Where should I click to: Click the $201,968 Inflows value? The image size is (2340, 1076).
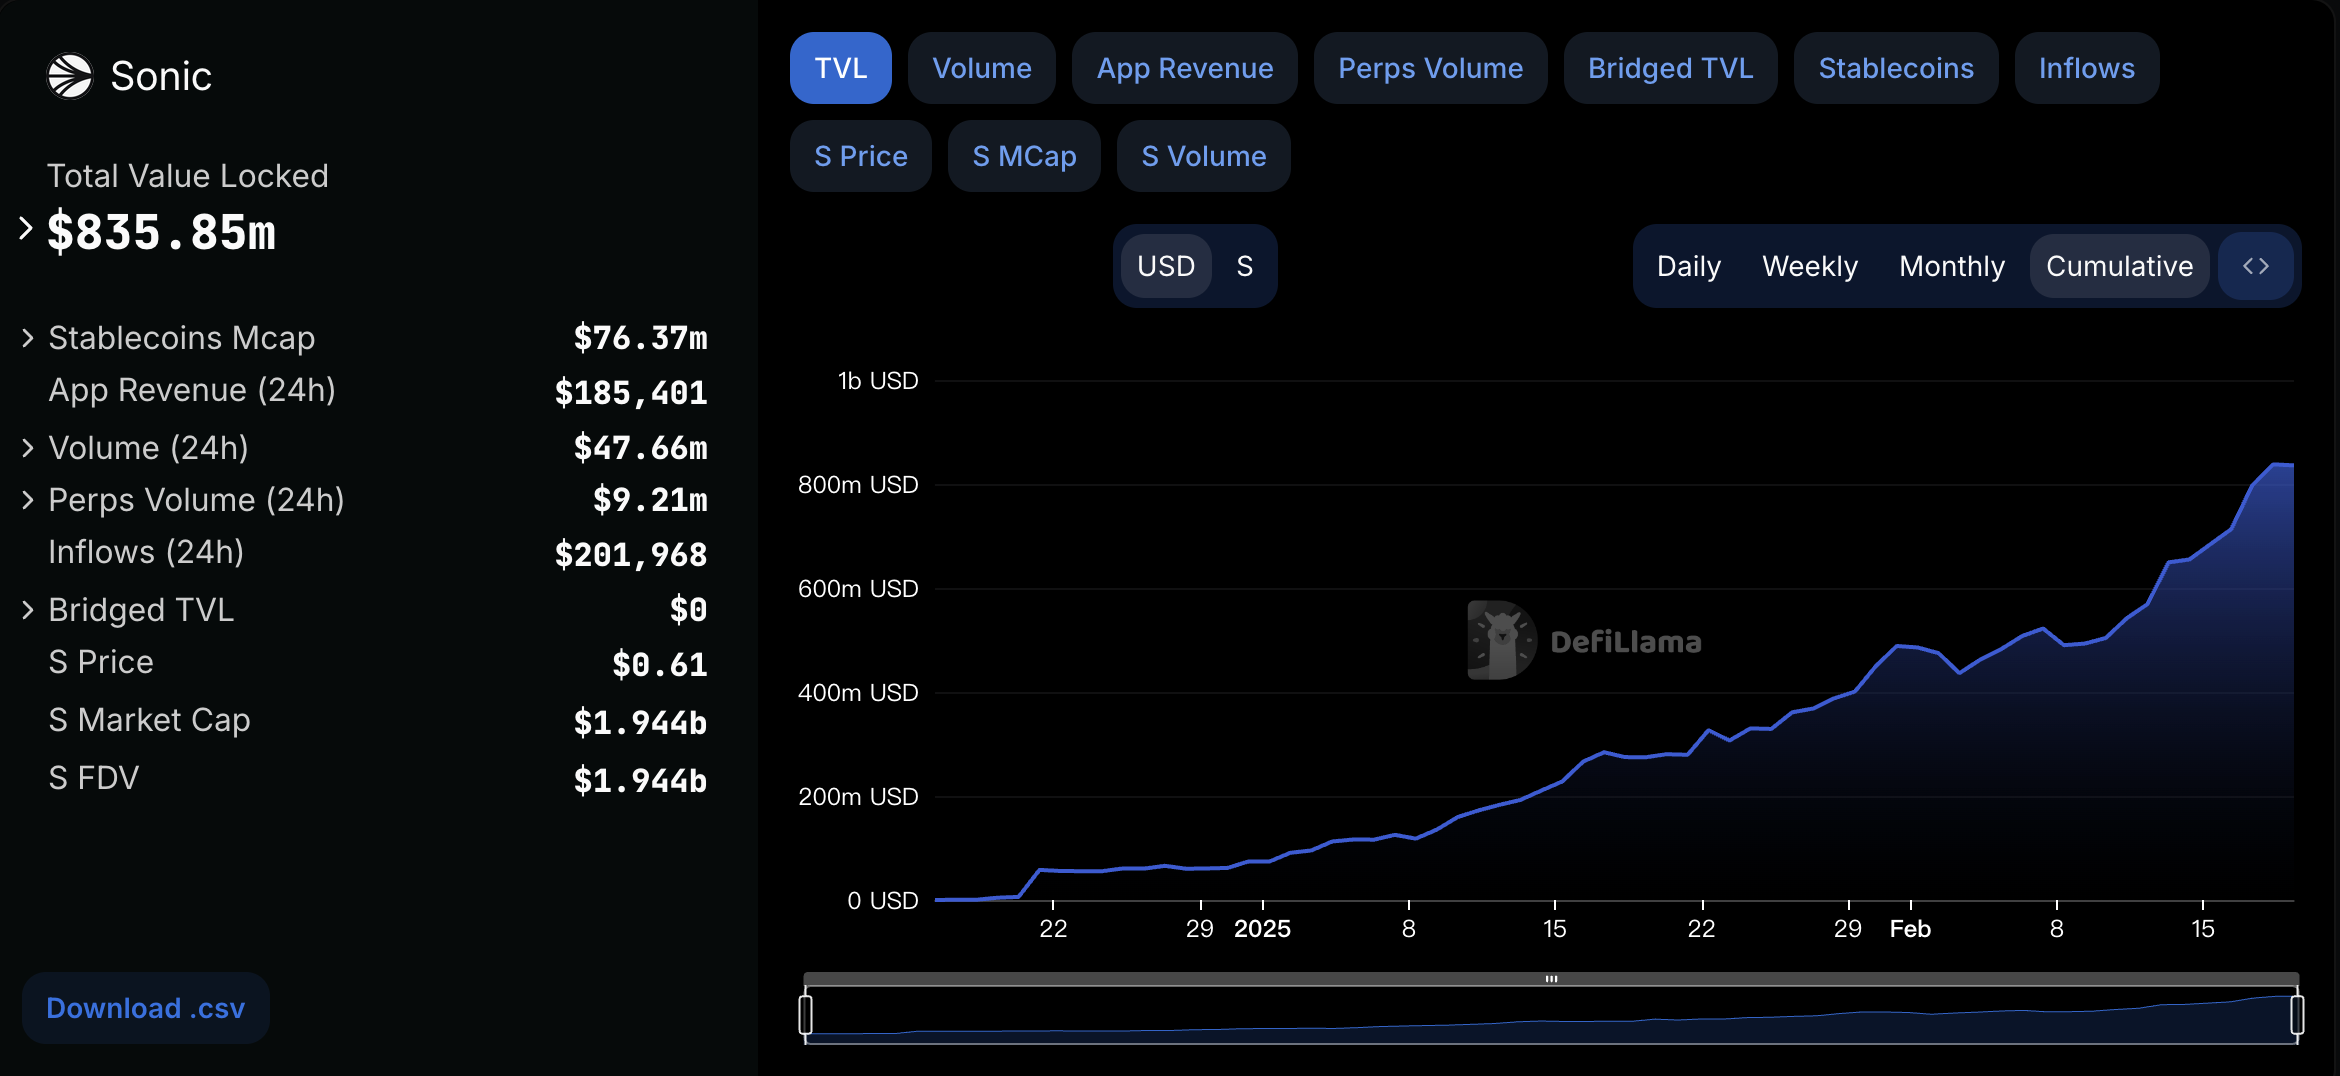point(631,554)
